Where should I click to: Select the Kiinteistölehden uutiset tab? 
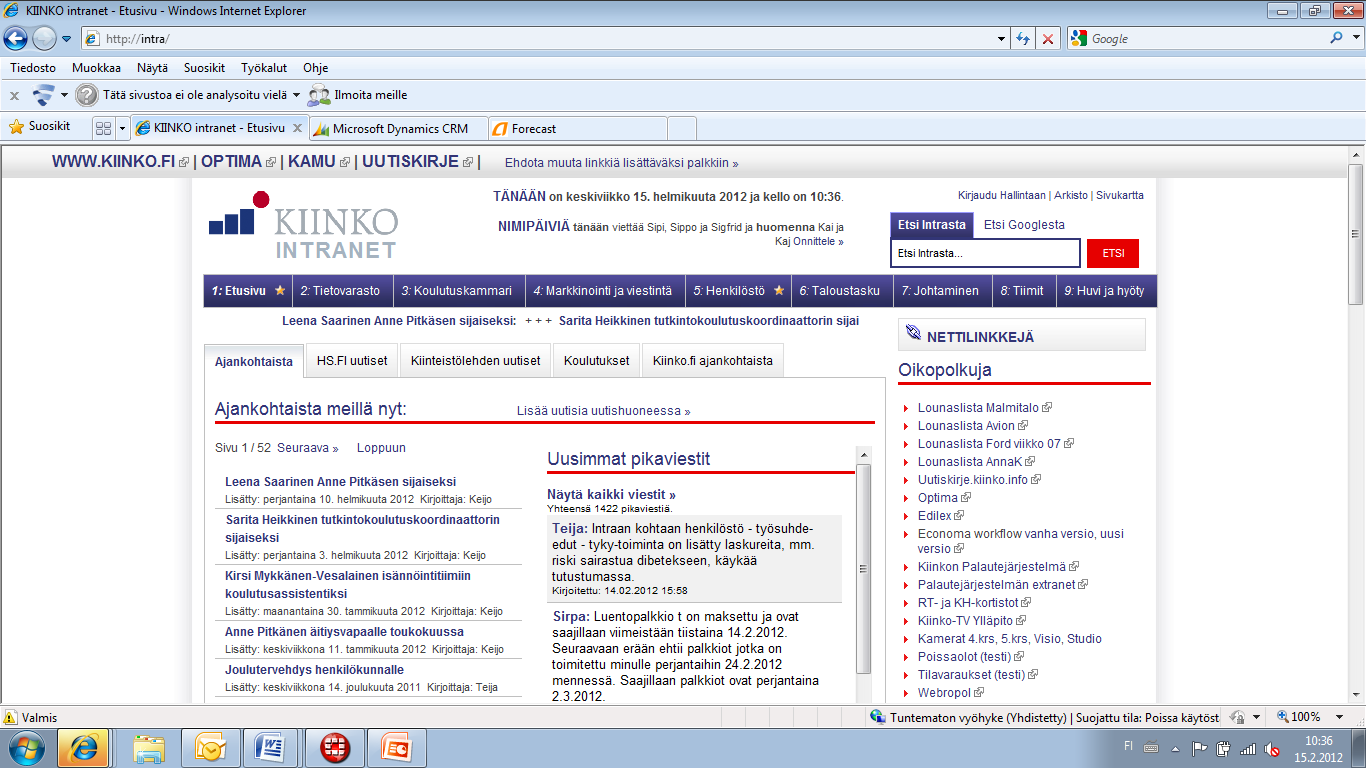(475, 361)
